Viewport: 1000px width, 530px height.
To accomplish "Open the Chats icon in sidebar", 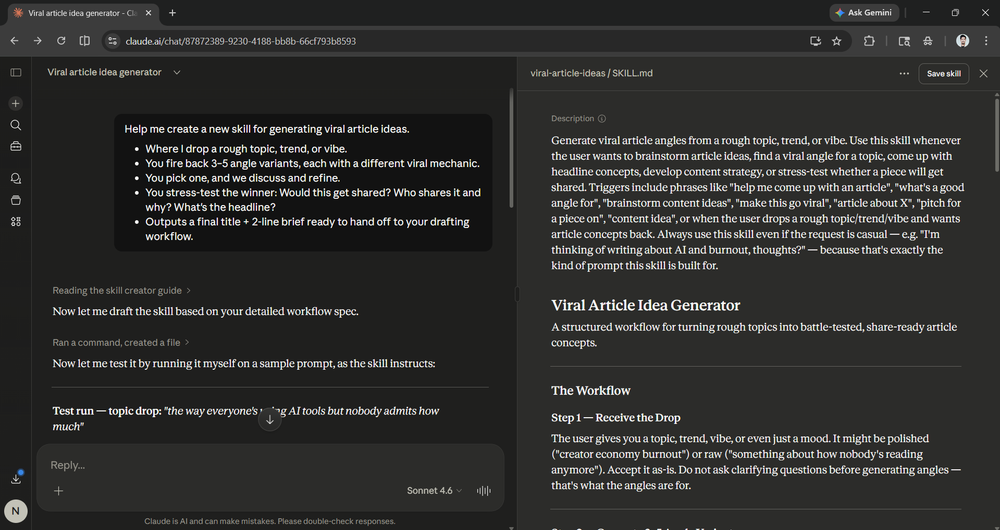I will [16, 178].
